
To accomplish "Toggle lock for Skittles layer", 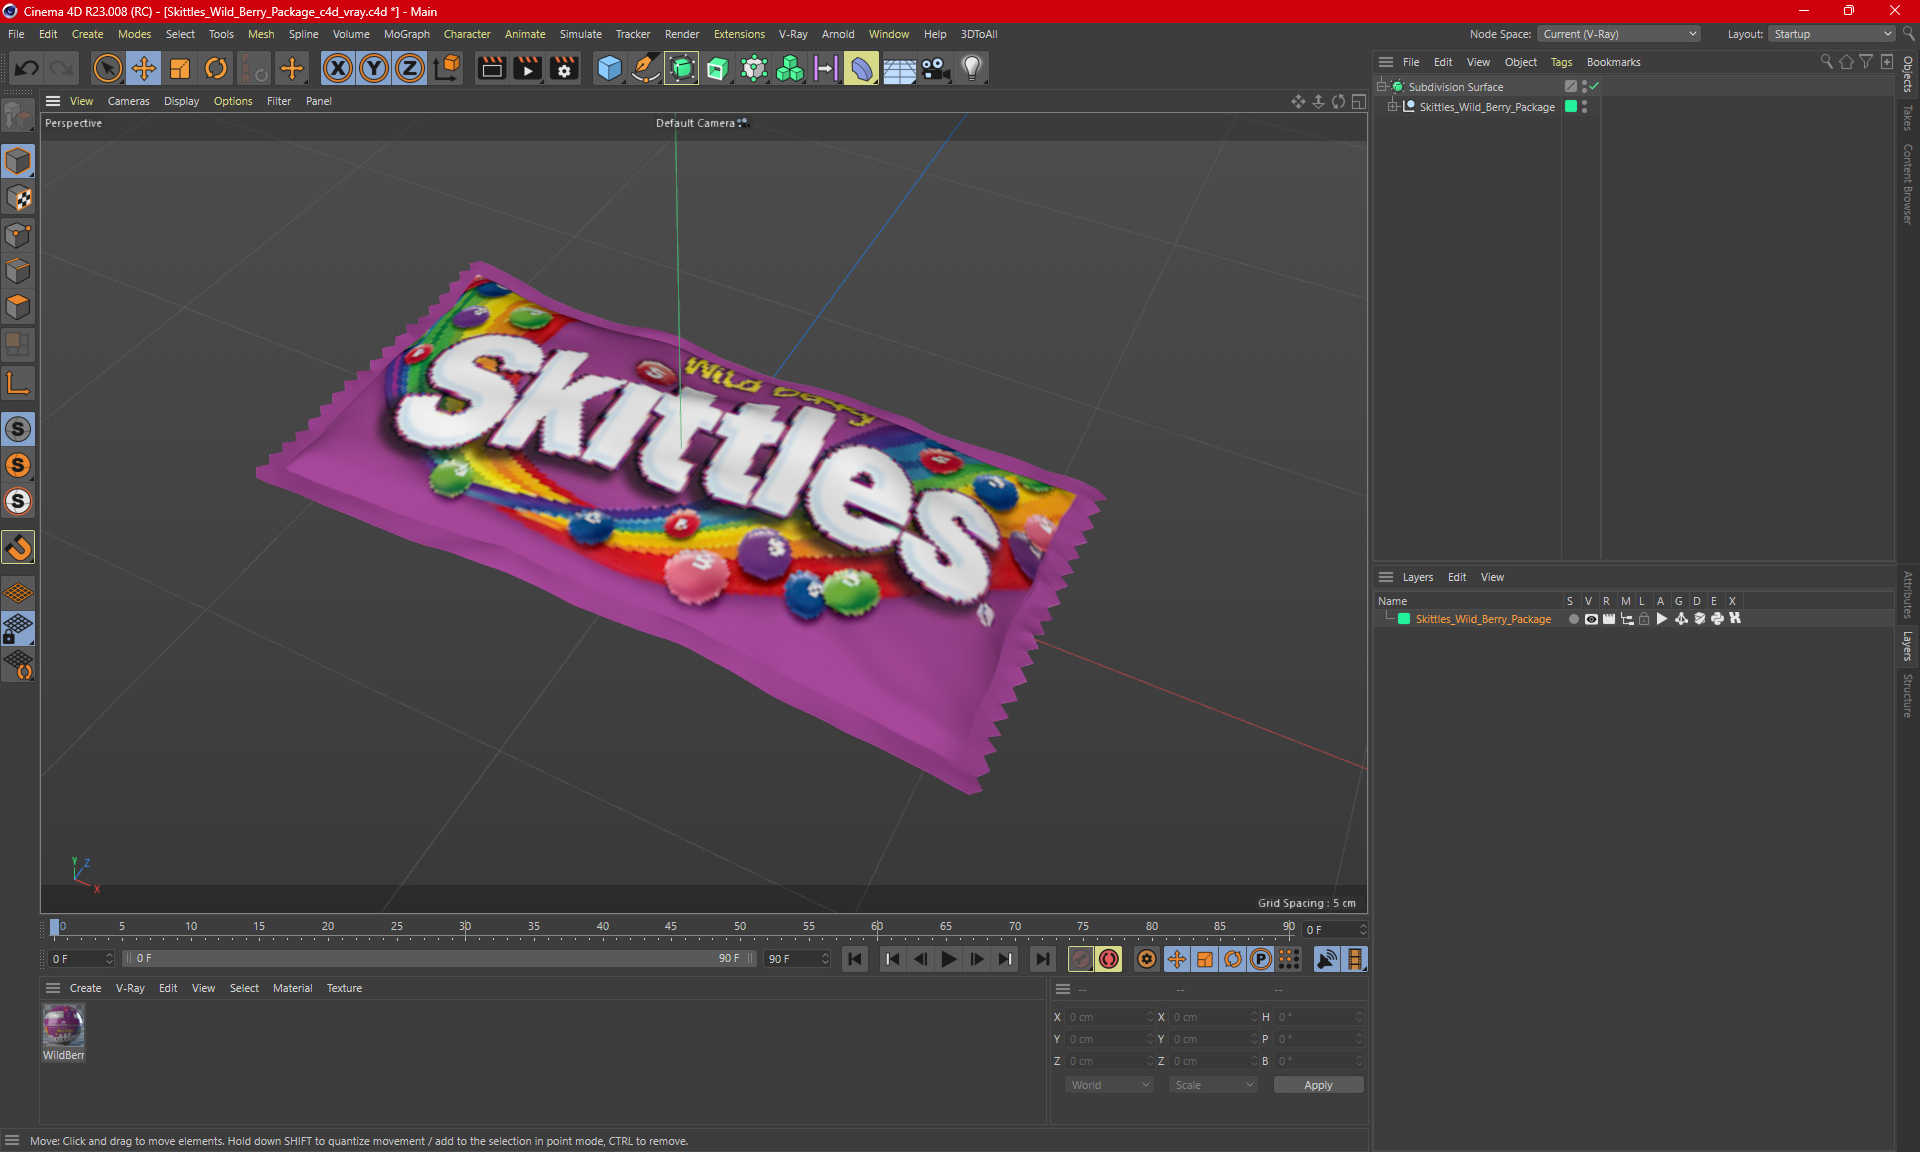I will coord(1644,619).
